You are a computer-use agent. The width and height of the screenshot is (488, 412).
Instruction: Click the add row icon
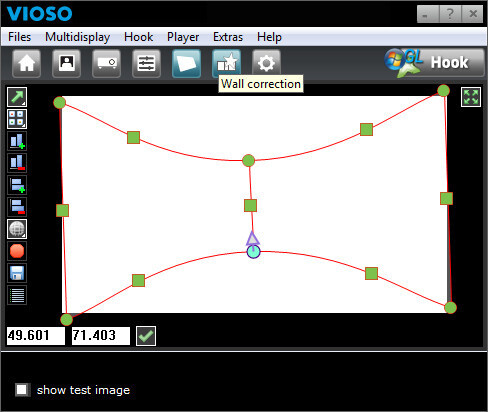[17, 185]
